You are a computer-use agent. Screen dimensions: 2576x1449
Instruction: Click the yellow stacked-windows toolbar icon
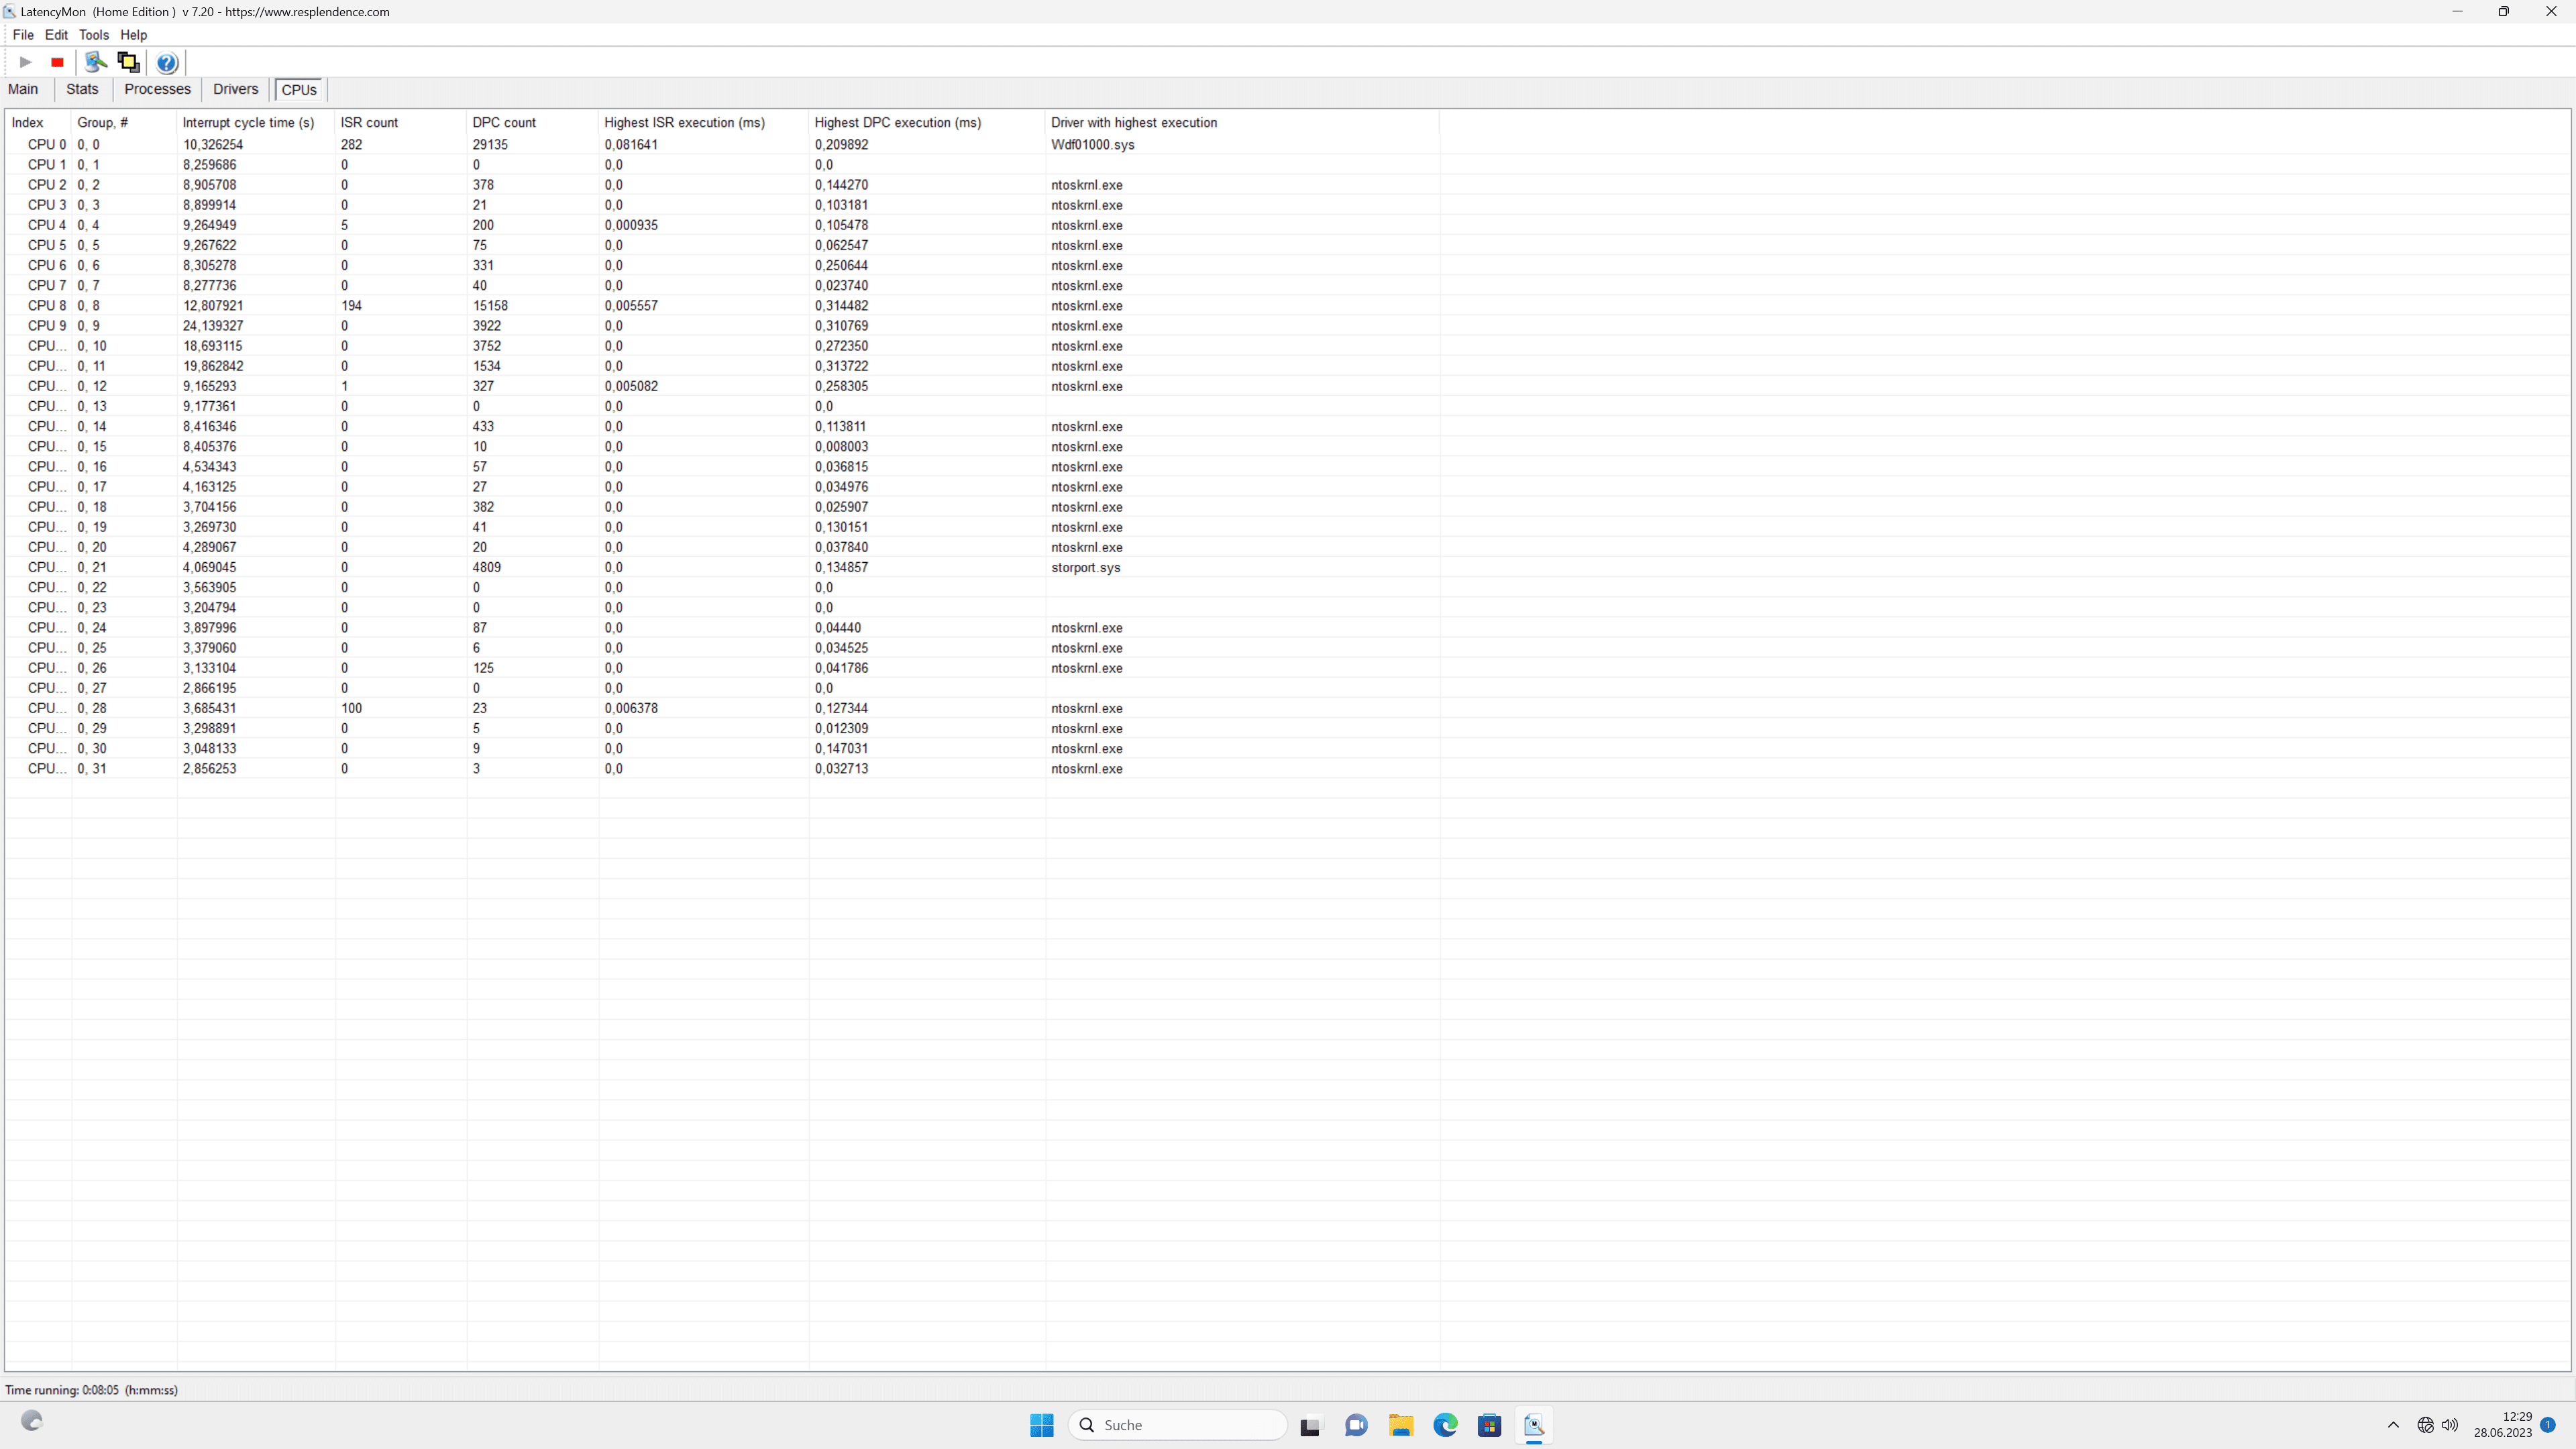tap(128, 62)
